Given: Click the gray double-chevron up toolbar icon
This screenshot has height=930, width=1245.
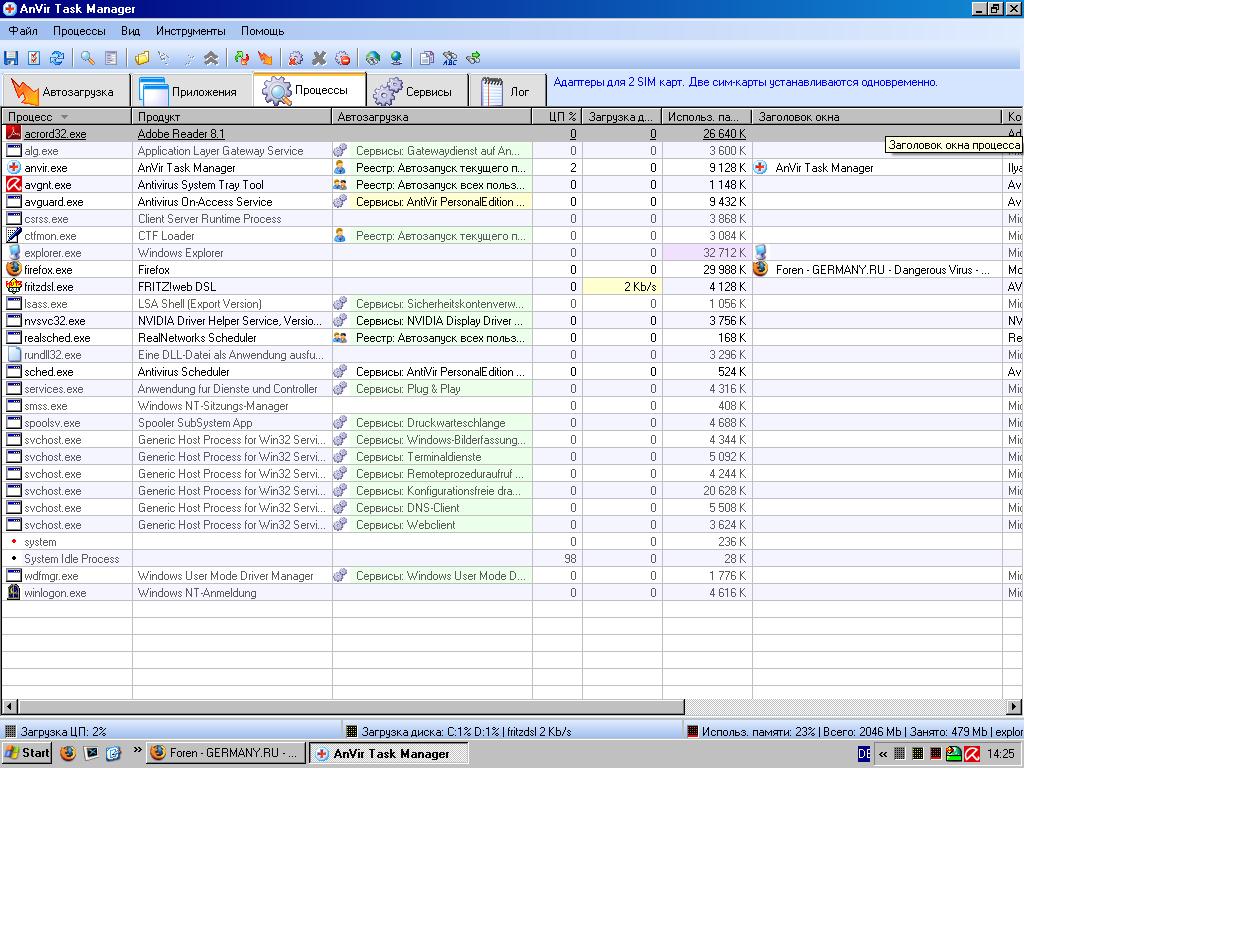Looking at the screenshot, I should coord(211,58).
